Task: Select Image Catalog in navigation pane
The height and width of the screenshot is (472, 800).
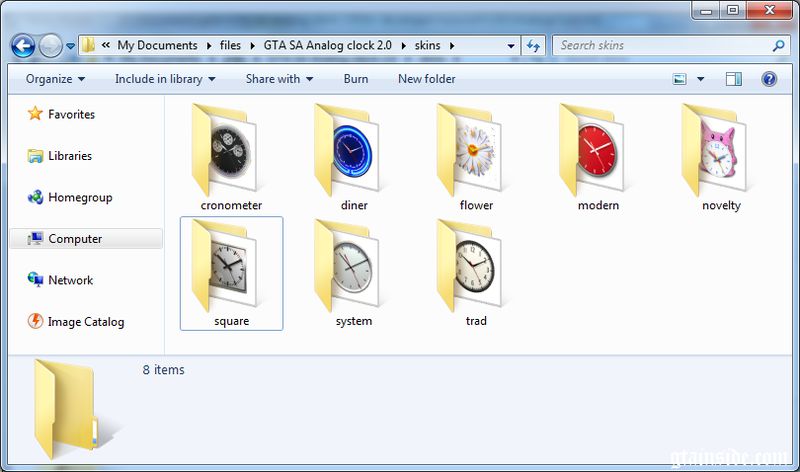Action: [x=76, y=321]
